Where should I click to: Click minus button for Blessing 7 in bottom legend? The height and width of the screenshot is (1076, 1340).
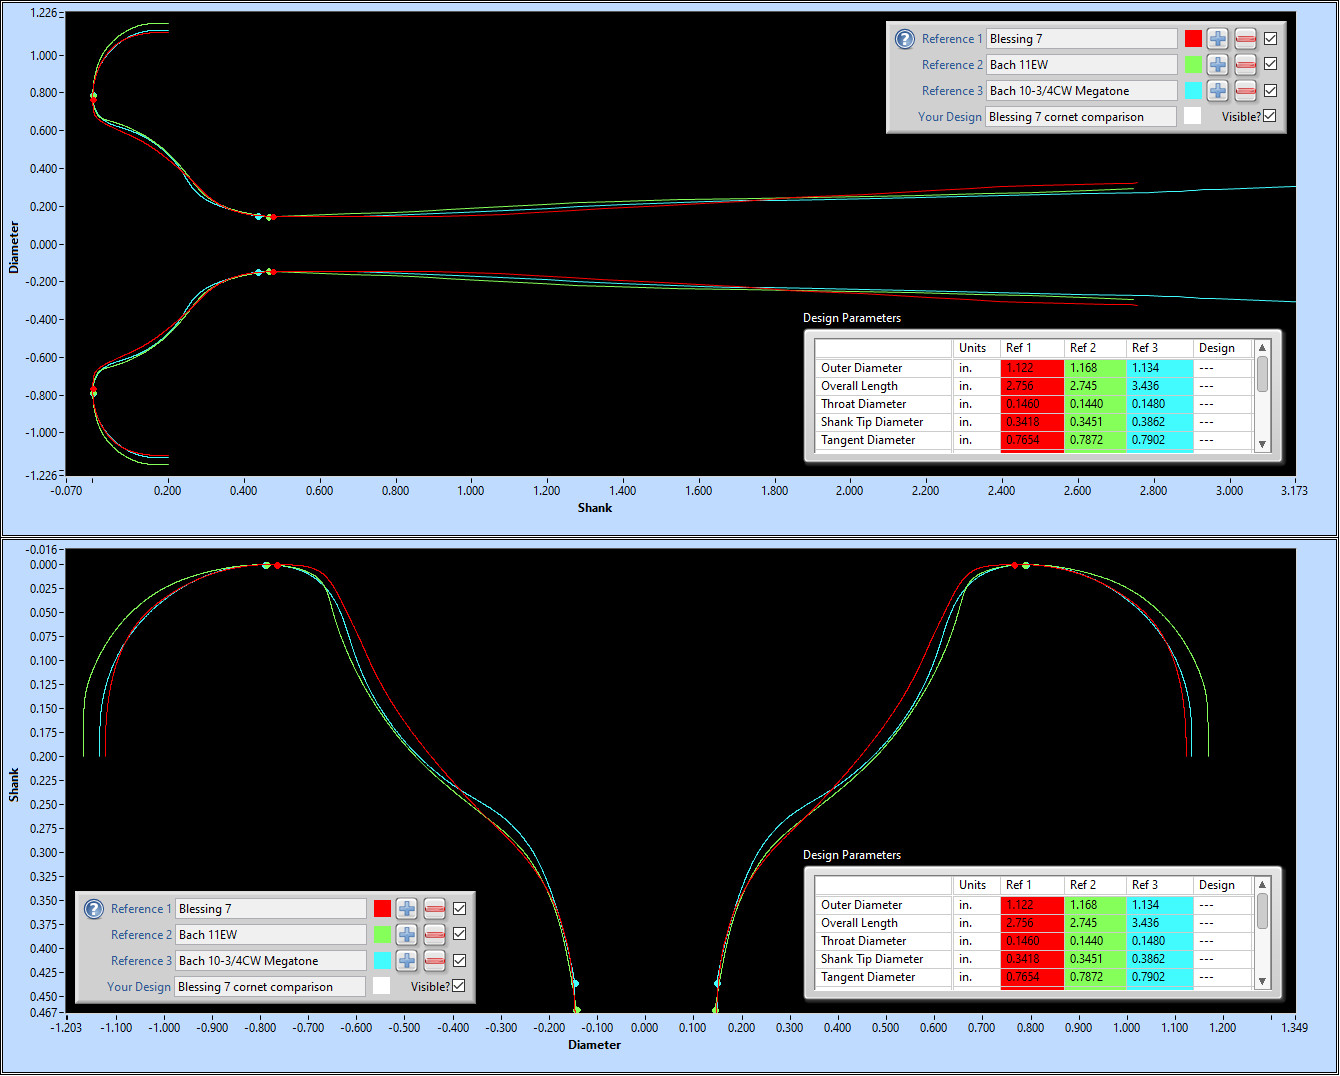coord(434,909)
